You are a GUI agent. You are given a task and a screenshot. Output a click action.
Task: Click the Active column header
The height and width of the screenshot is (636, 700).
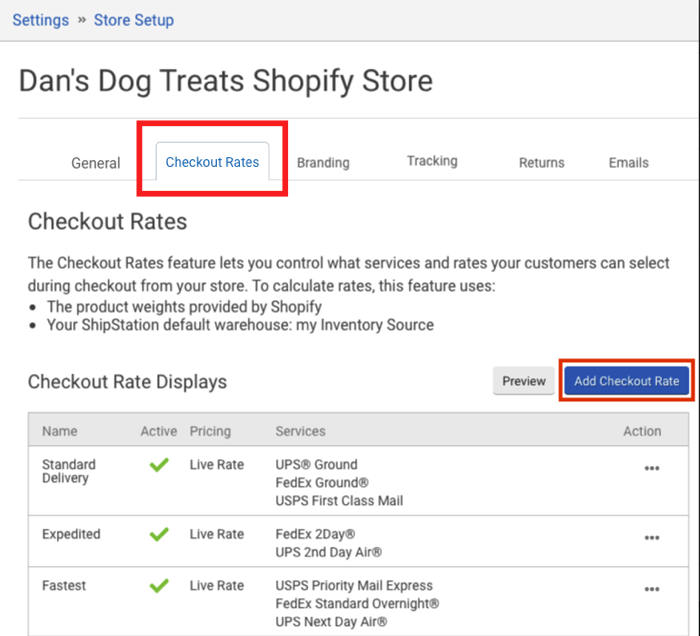(159, 431)
